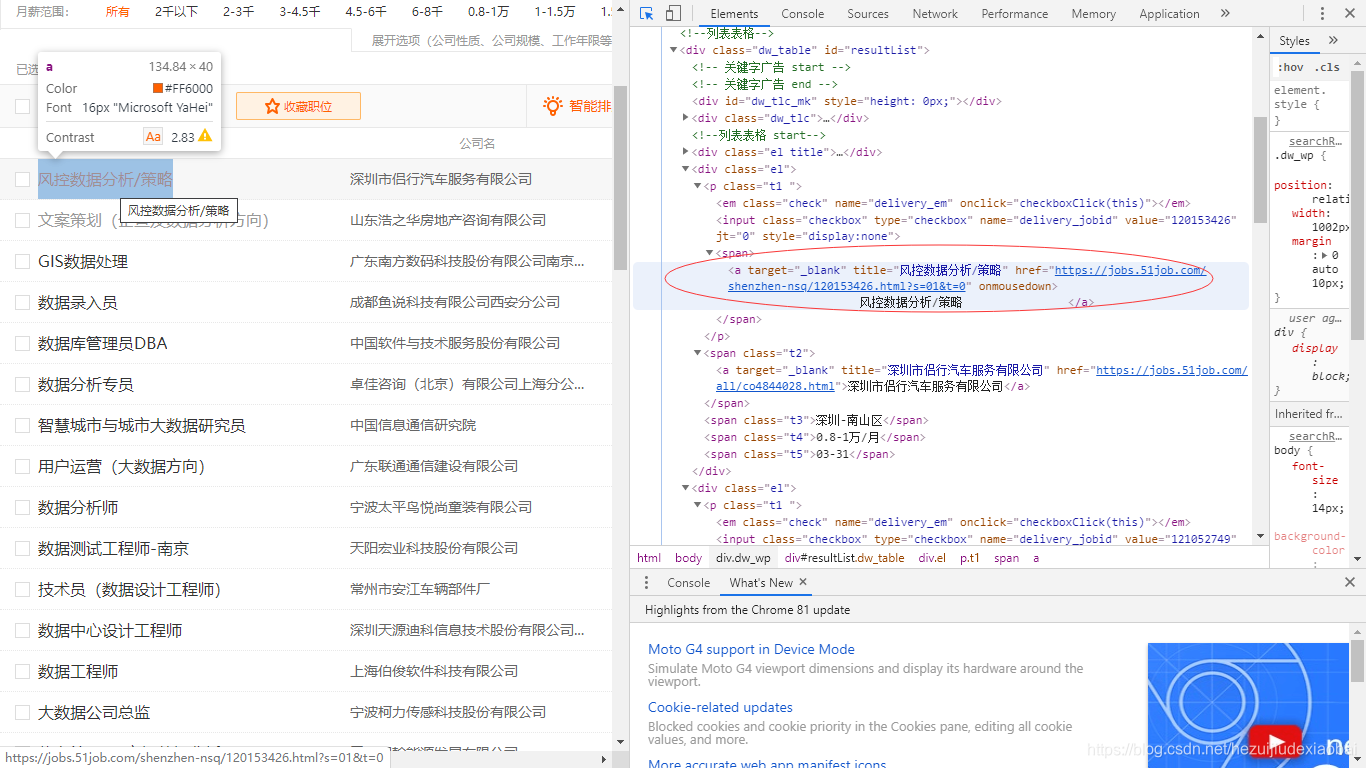
Task: Toggle the device toolbar icon
Action: coord(673,13)
